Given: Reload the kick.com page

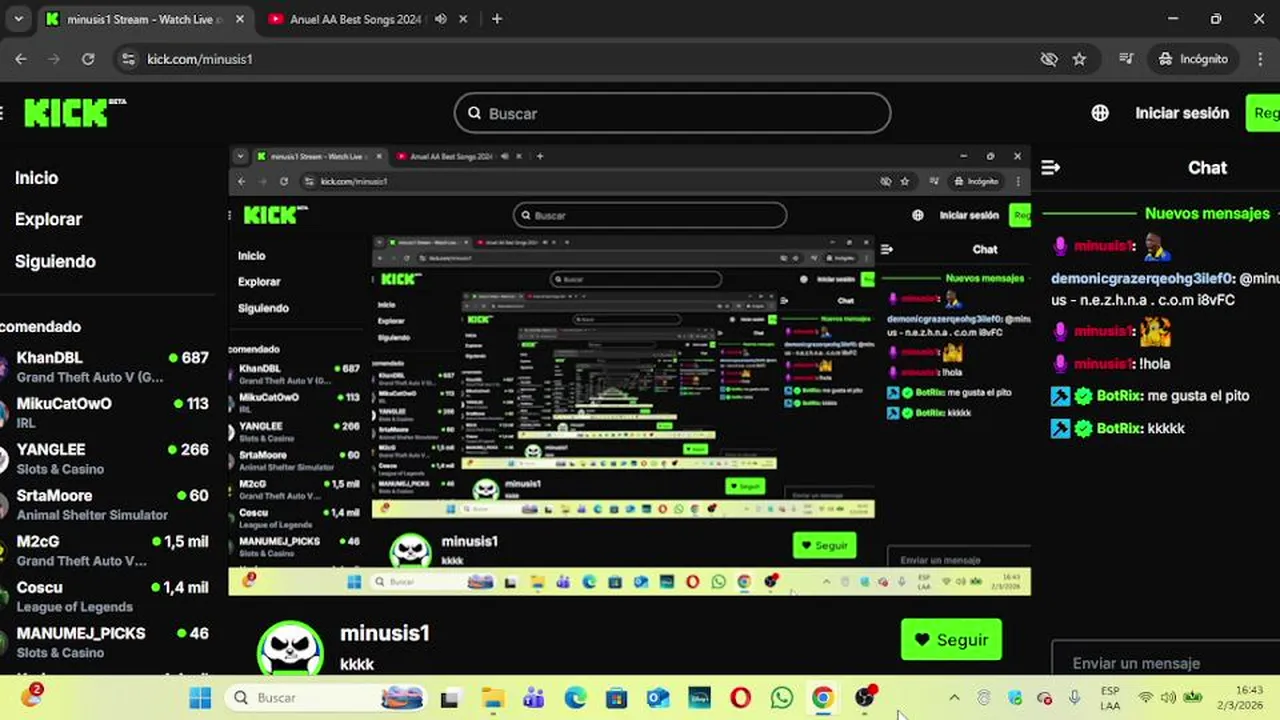Looking at the screenshot, I should (x=88, y=59).
